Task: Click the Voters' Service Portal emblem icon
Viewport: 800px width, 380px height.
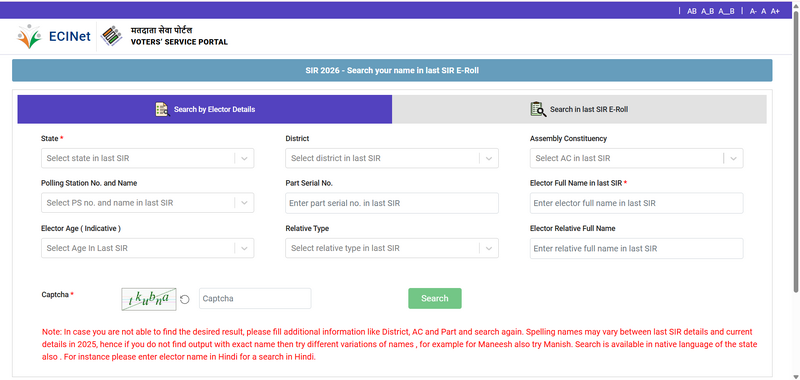Action: coord(111,36)
